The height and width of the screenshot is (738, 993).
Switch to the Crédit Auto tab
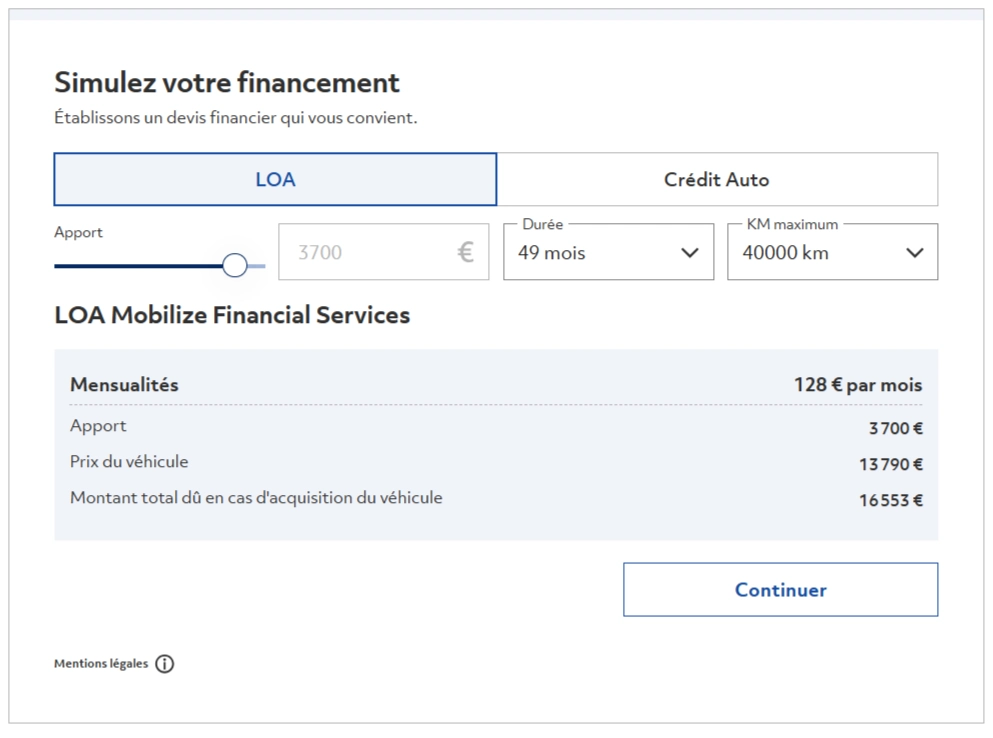pos(717,179)
